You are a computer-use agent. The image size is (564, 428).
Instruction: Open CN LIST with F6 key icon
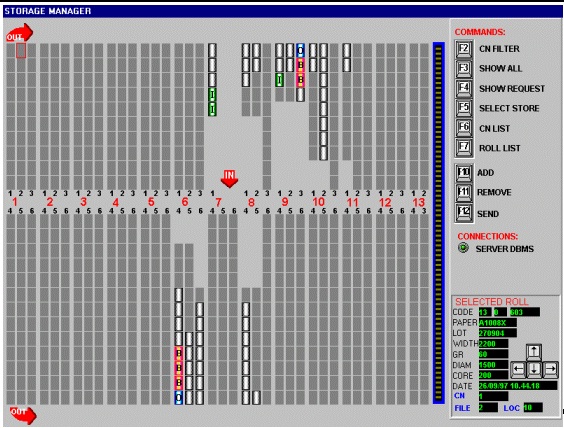[464, 128]
